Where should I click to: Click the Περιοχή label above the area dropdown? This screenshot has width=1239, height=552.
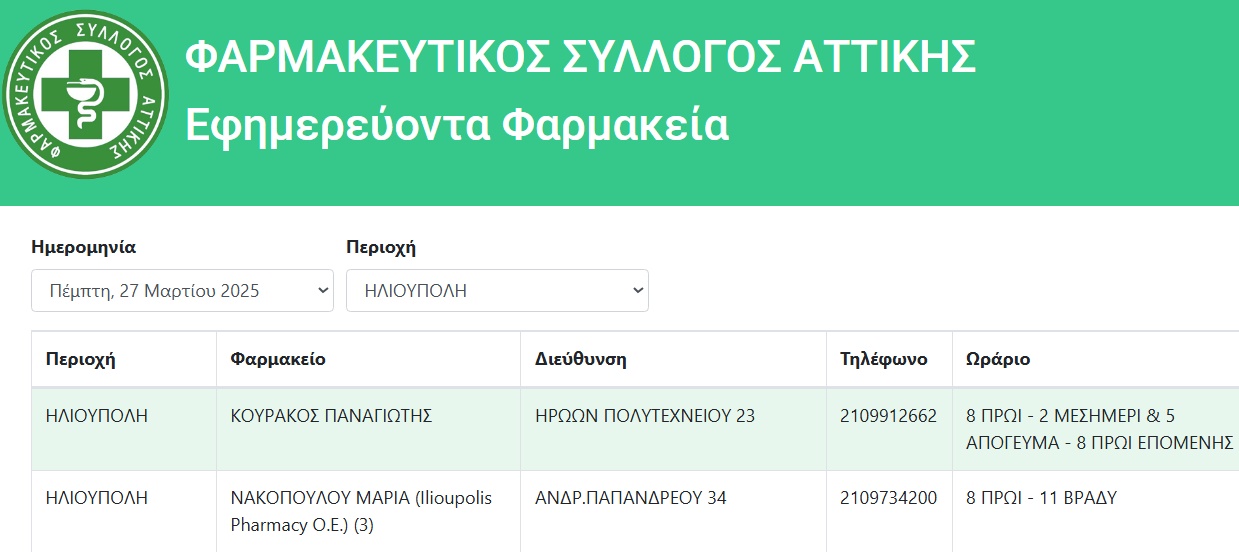coord(381,247)
